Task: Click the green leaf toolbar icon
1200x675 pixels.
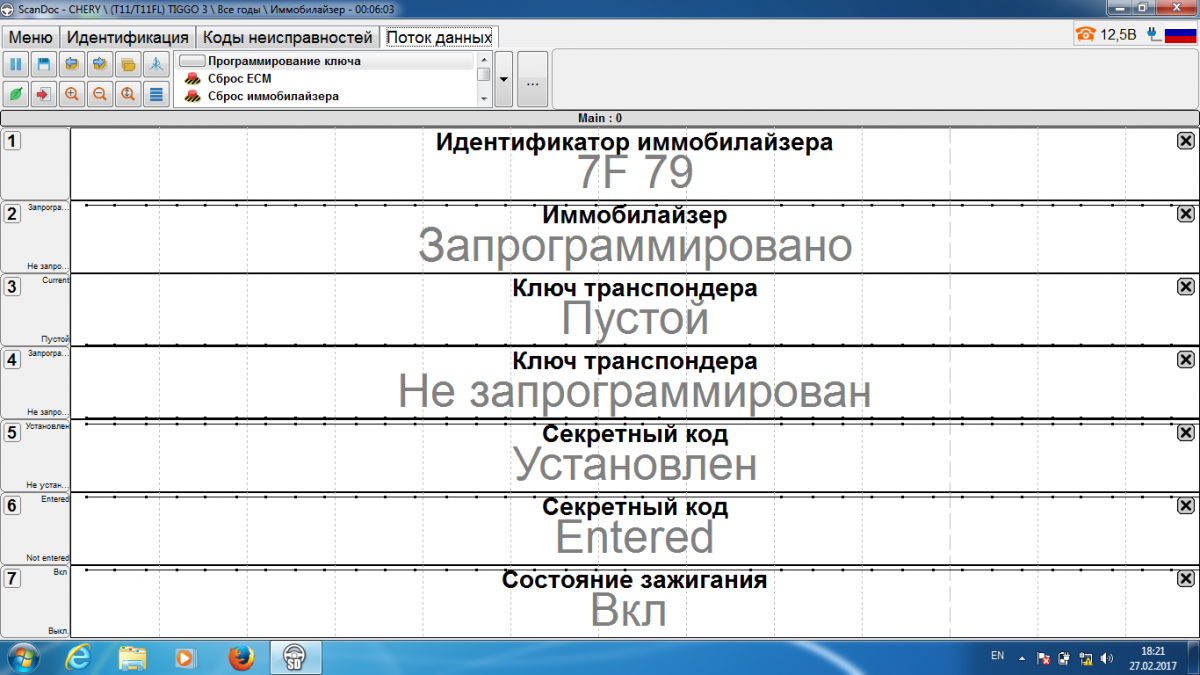Action: pyautogui.click(x=17, y=94)
